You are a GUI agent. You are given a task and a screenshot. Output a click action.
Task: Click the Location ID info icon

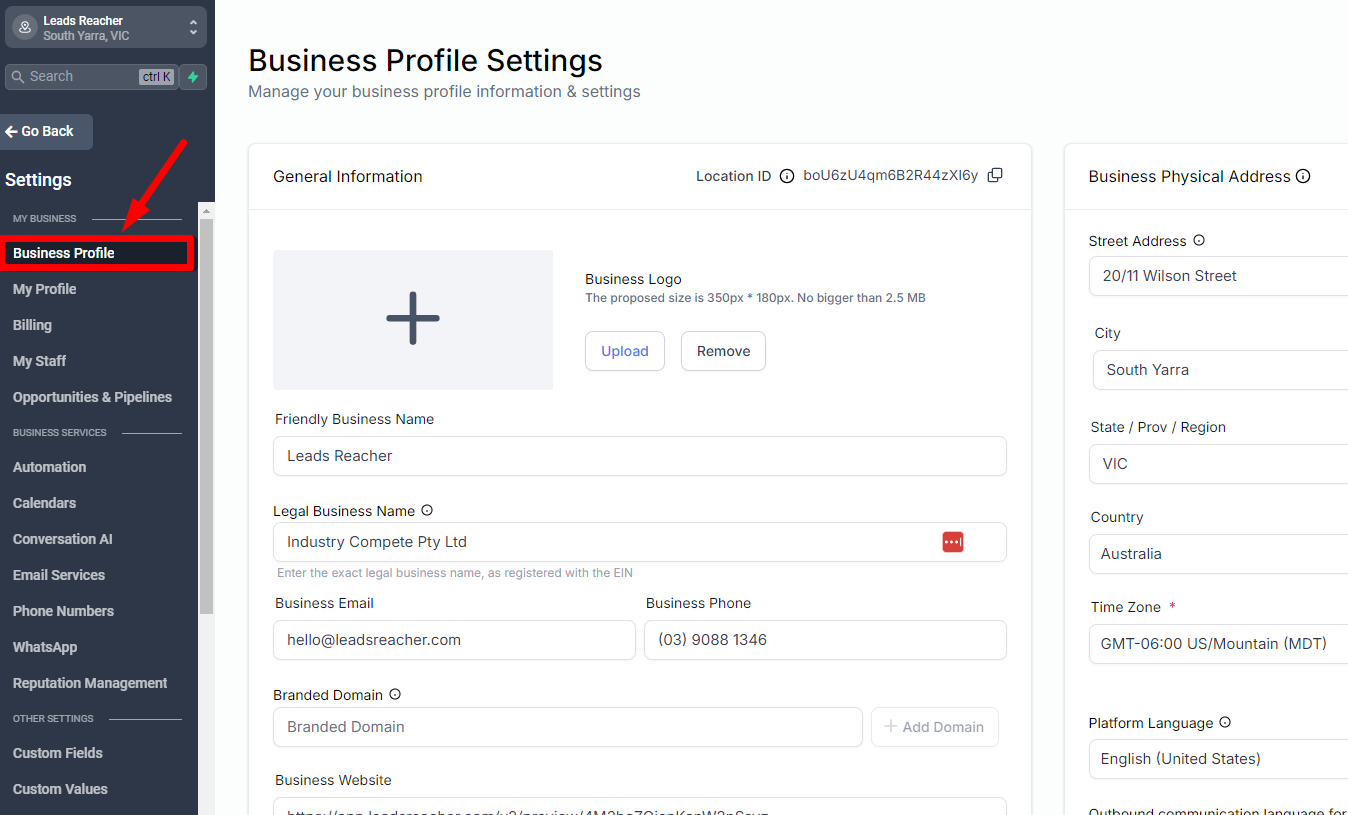(x=787, y=177)
